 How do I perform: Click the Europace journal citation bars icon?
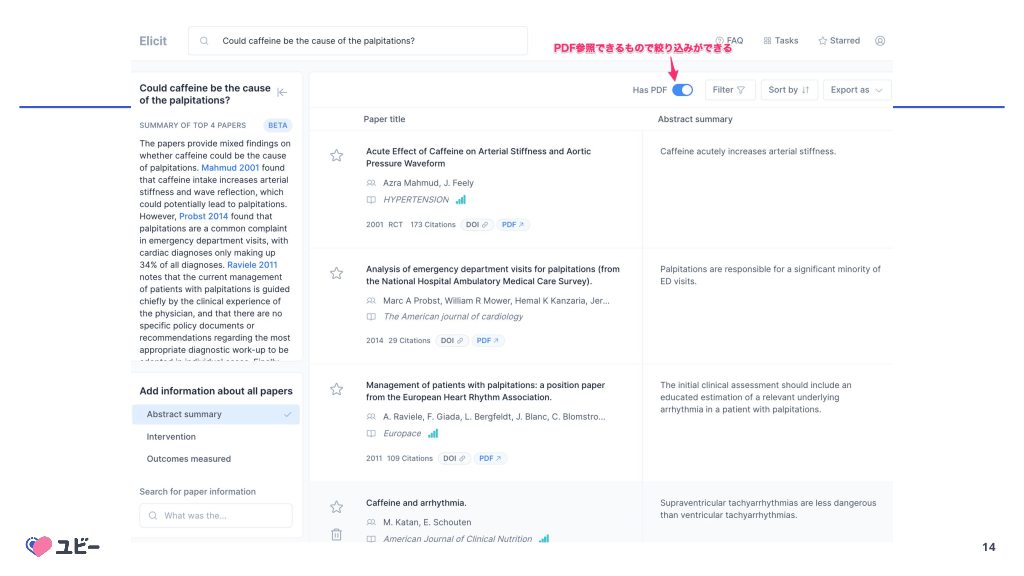433,434
